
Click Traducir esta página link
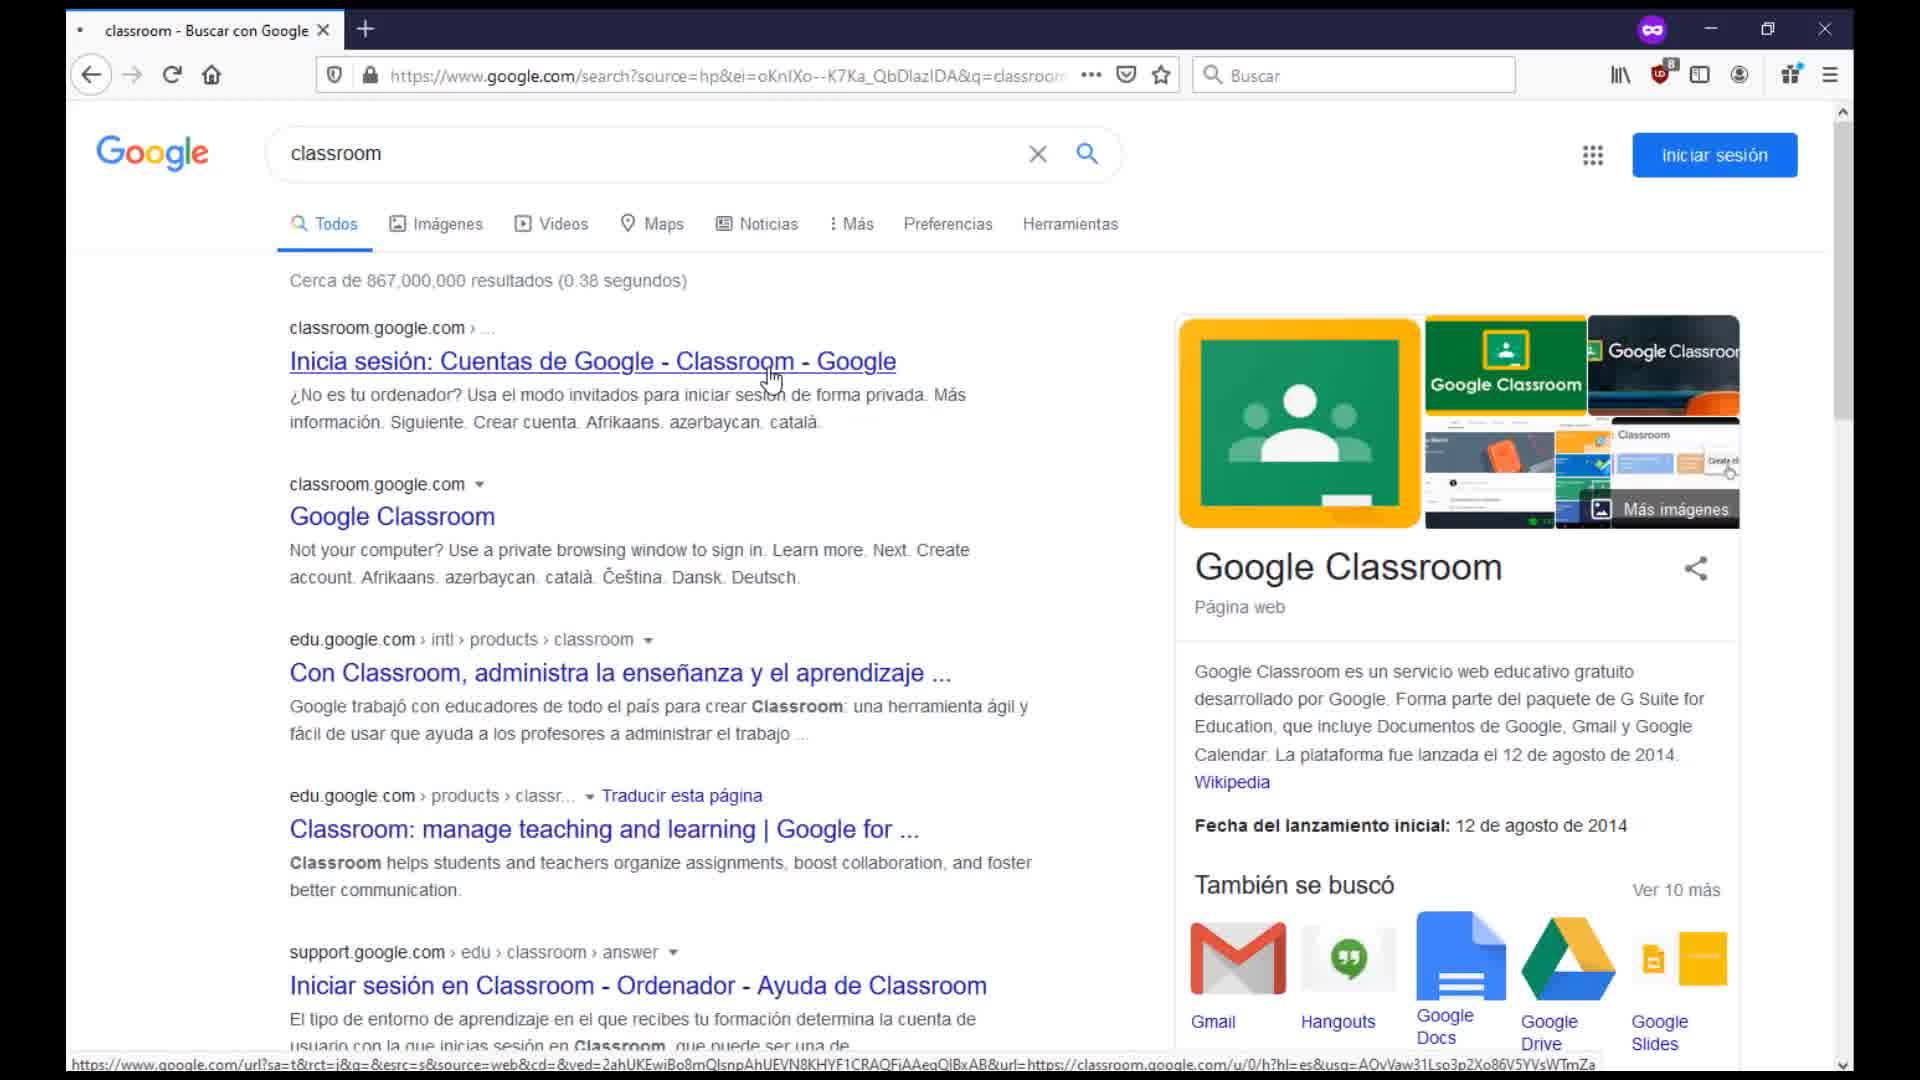[682, 796]
